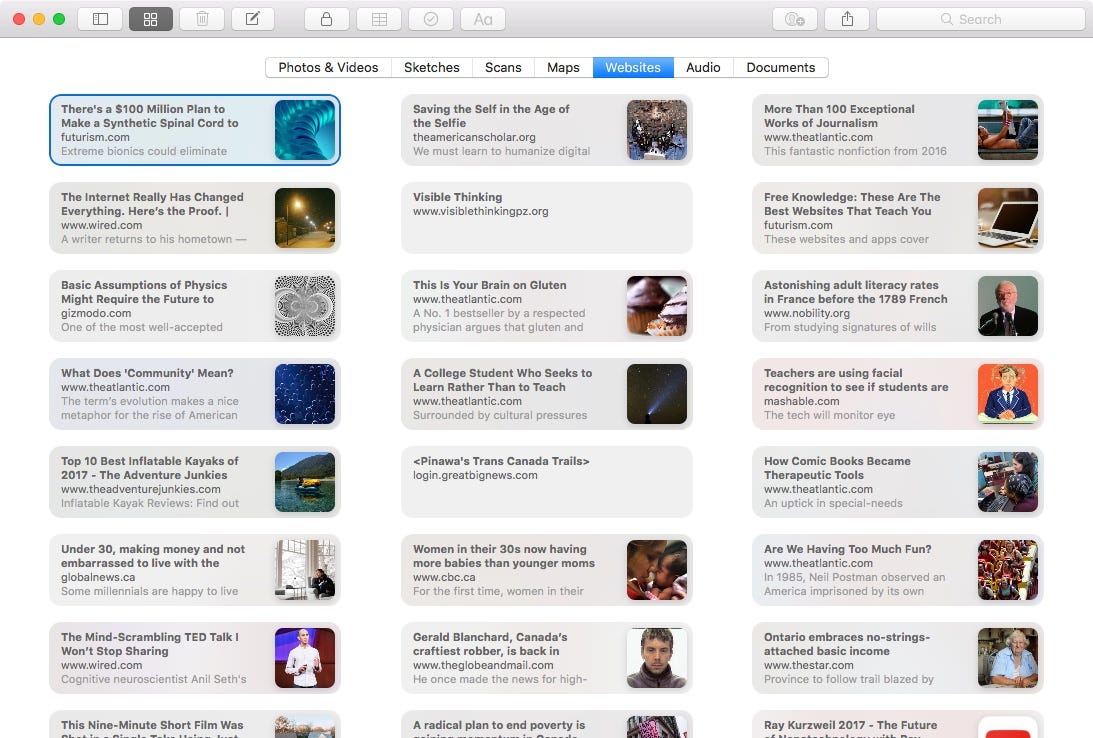
Task: Open Basic Assumptions of Physics gizmodo link
Action: [x=195, y=306]
